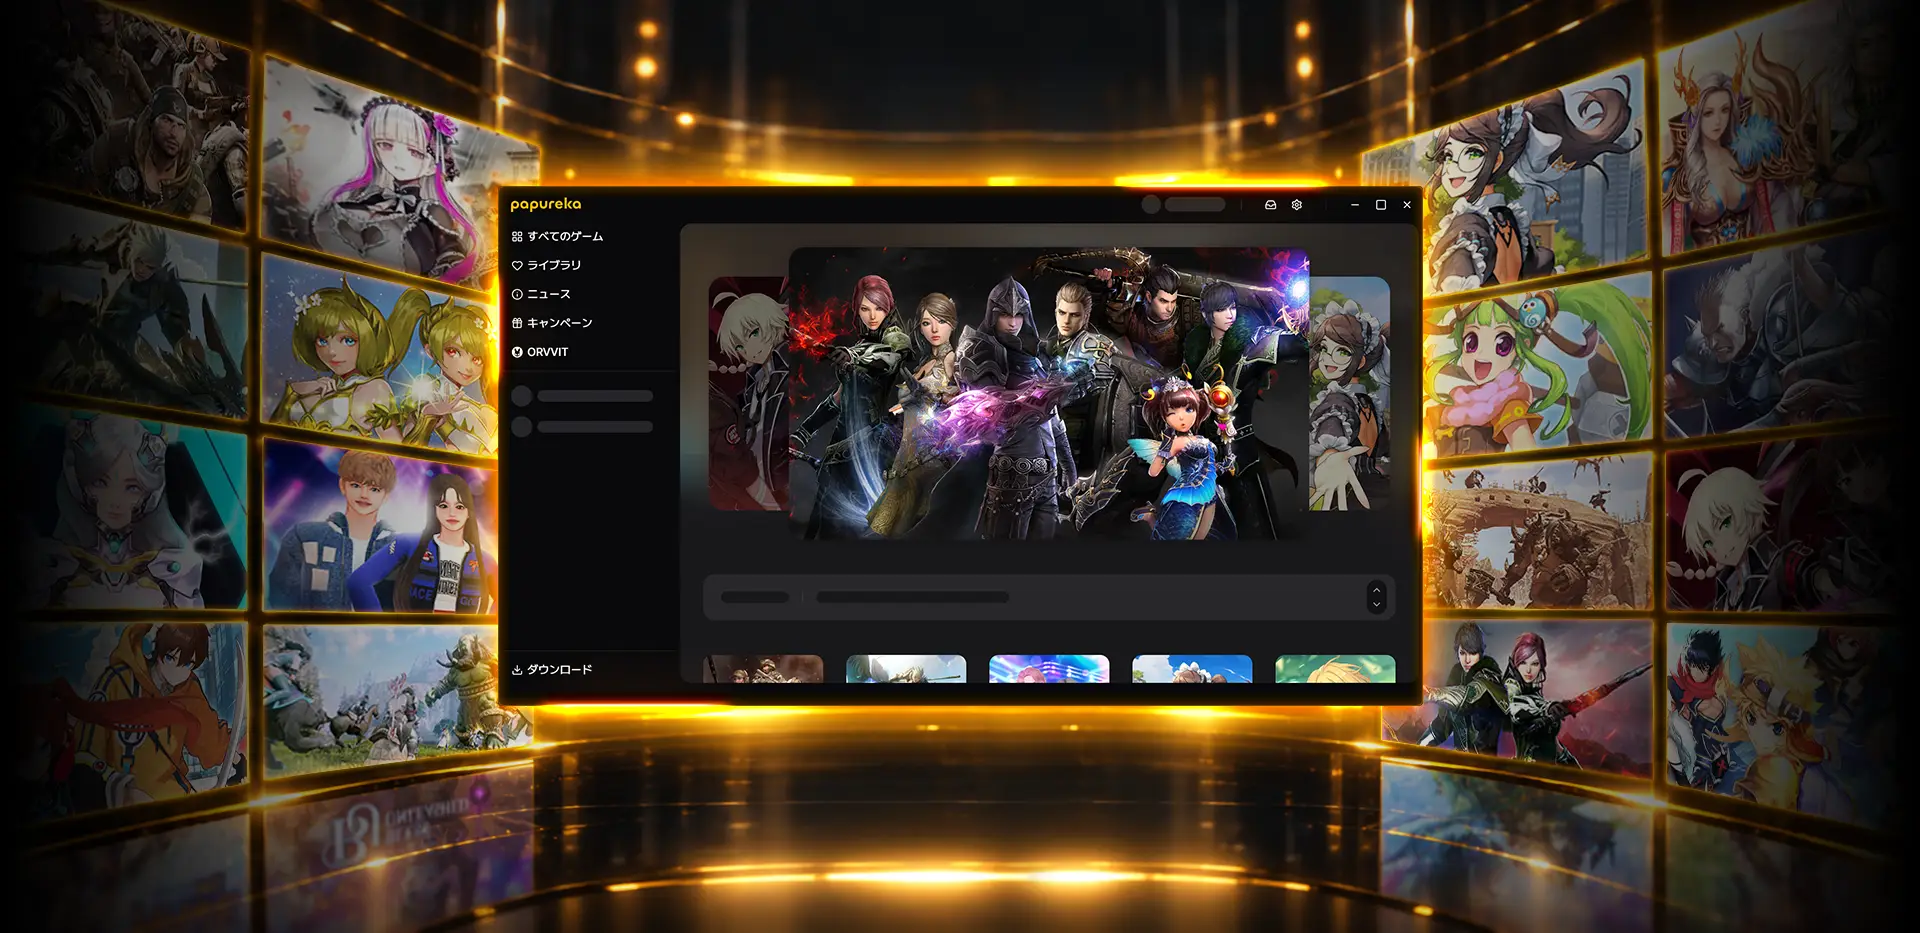Open the central fantasy heroes banner
1920x933 pixels.
(1049, 395)
